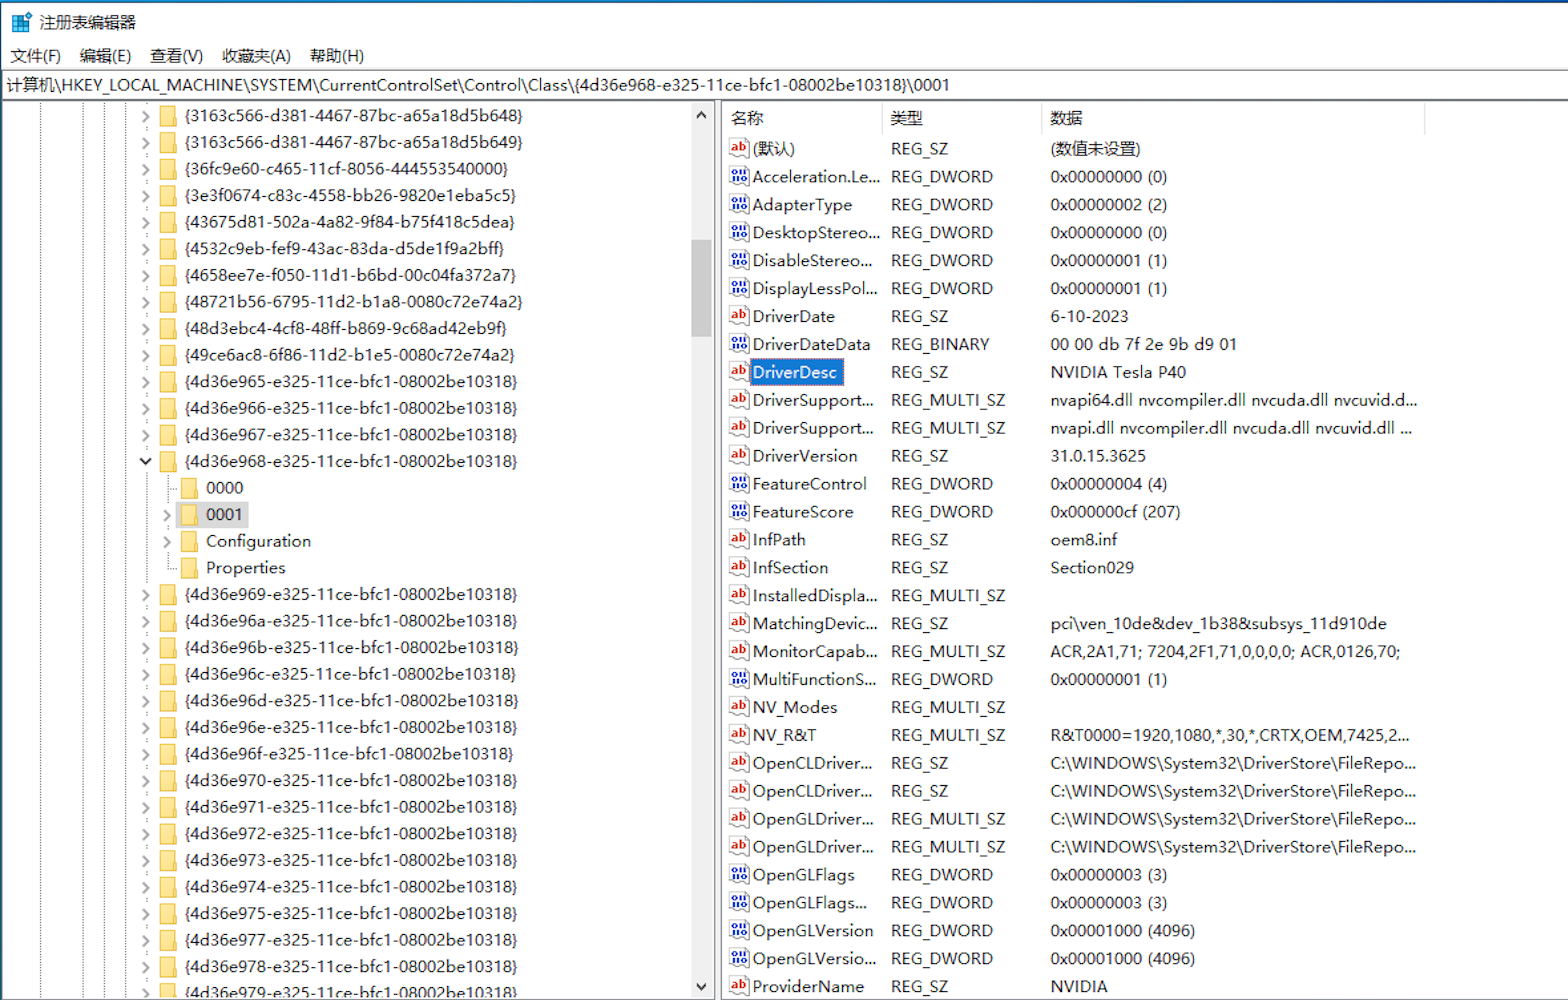Collapse the {4d36e968-e325-11ce-bfc1-08002be10318} key

146,461
